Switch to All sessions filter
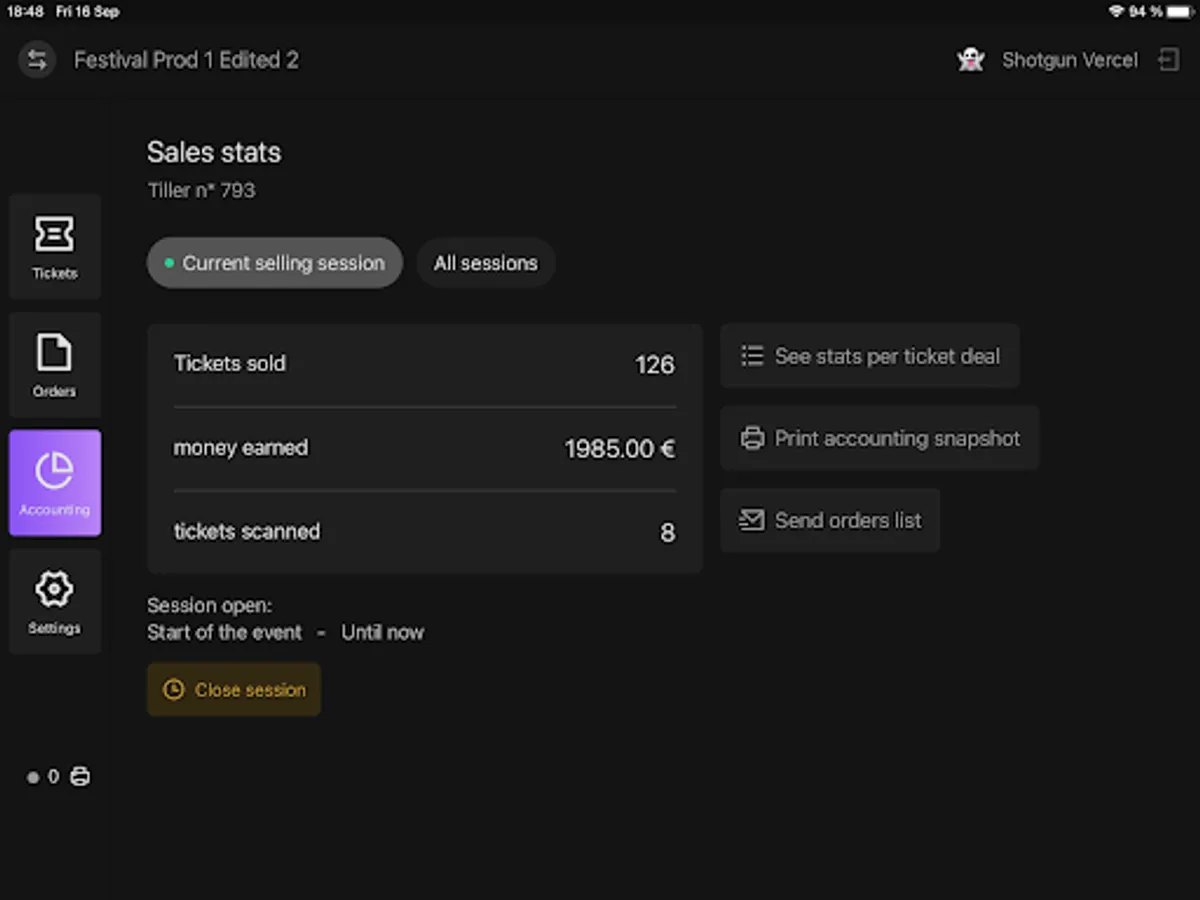The width and height of the screenshot is (1200, 900). [x=485, y=263]
